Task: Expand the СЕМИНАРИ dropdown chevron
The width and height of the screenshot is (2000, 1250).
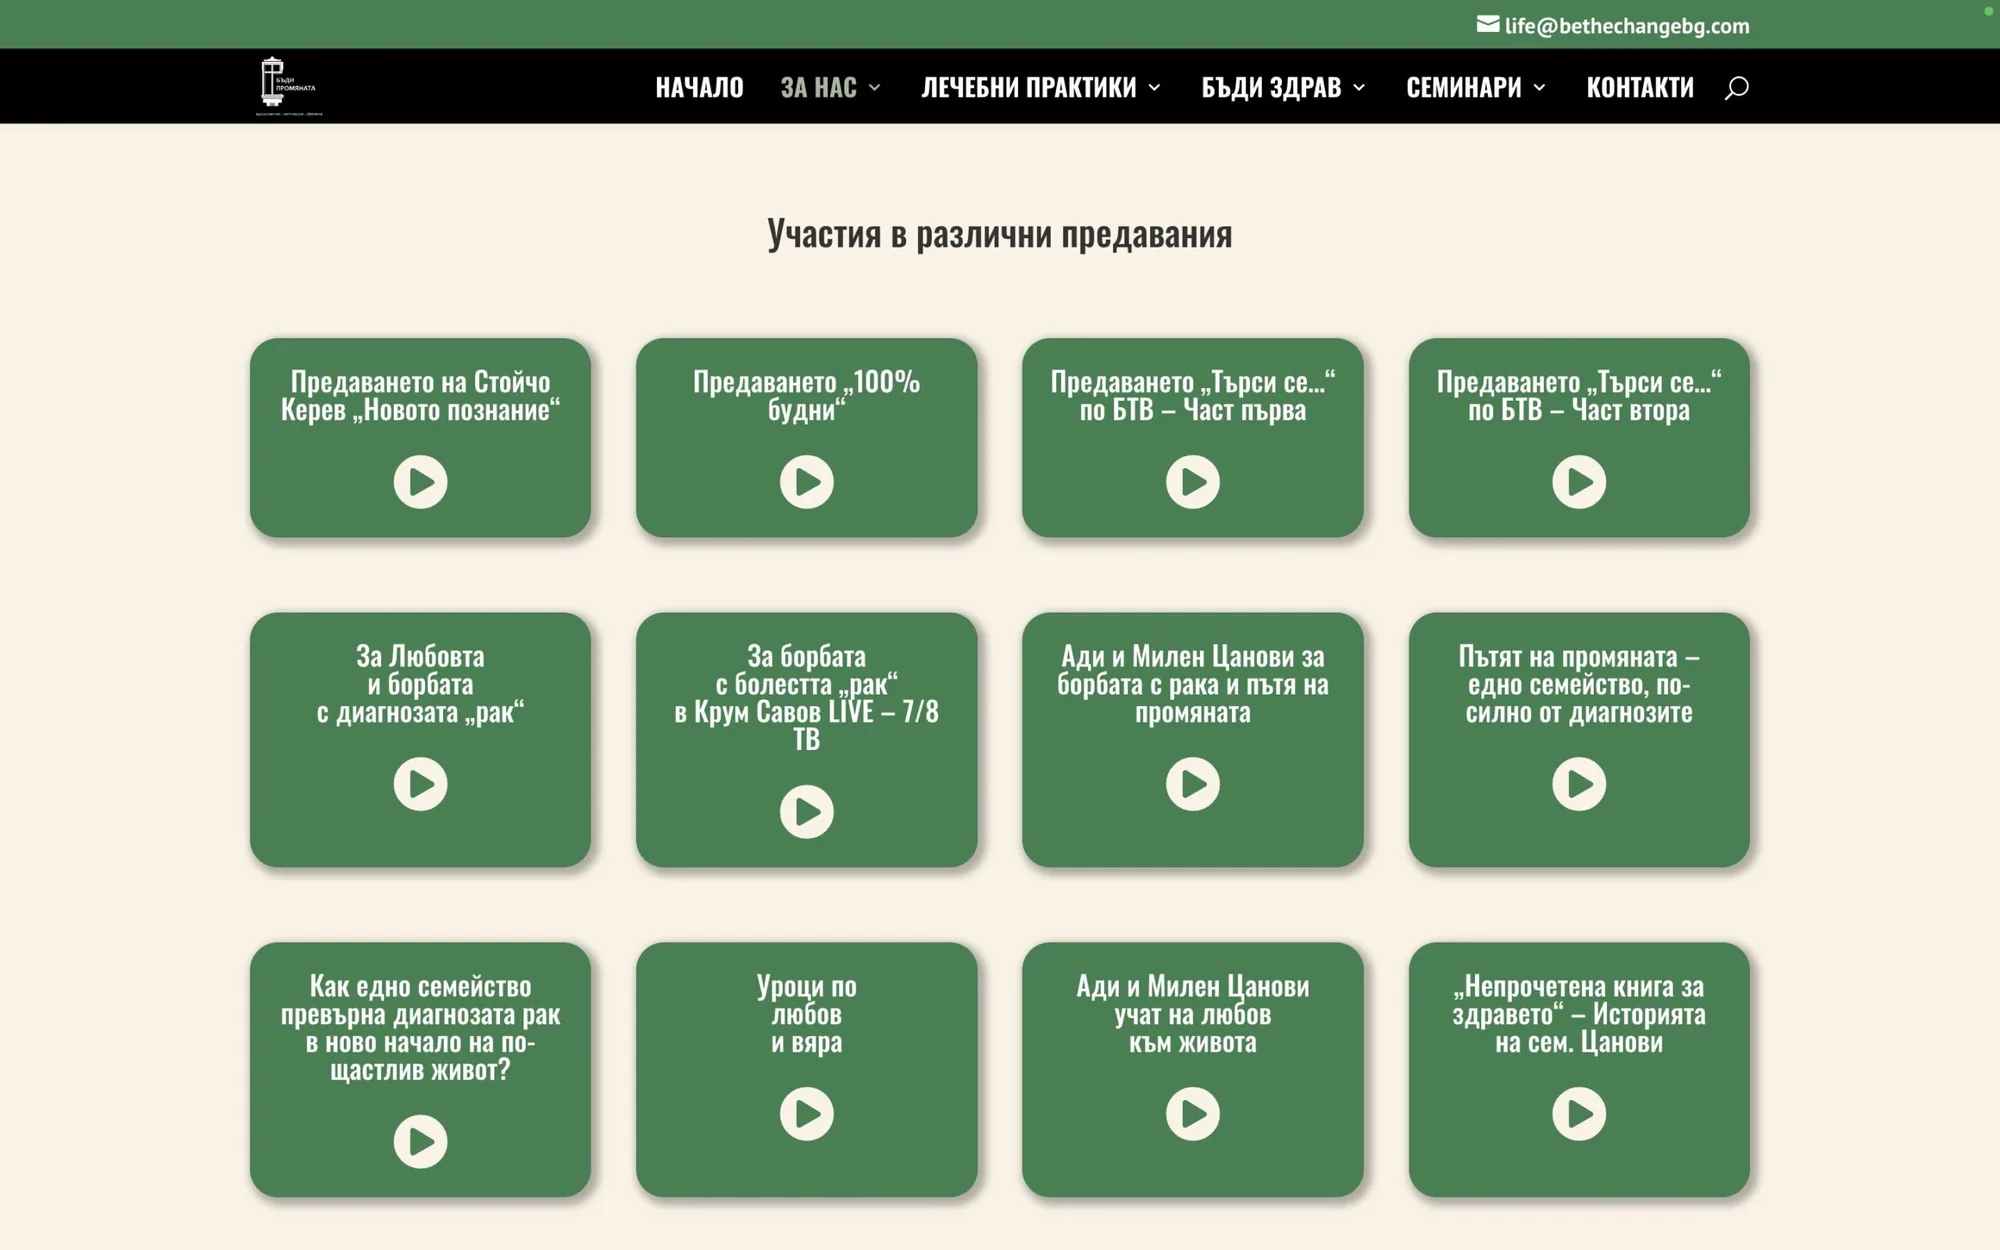Action: click(x=1539, y=88)
